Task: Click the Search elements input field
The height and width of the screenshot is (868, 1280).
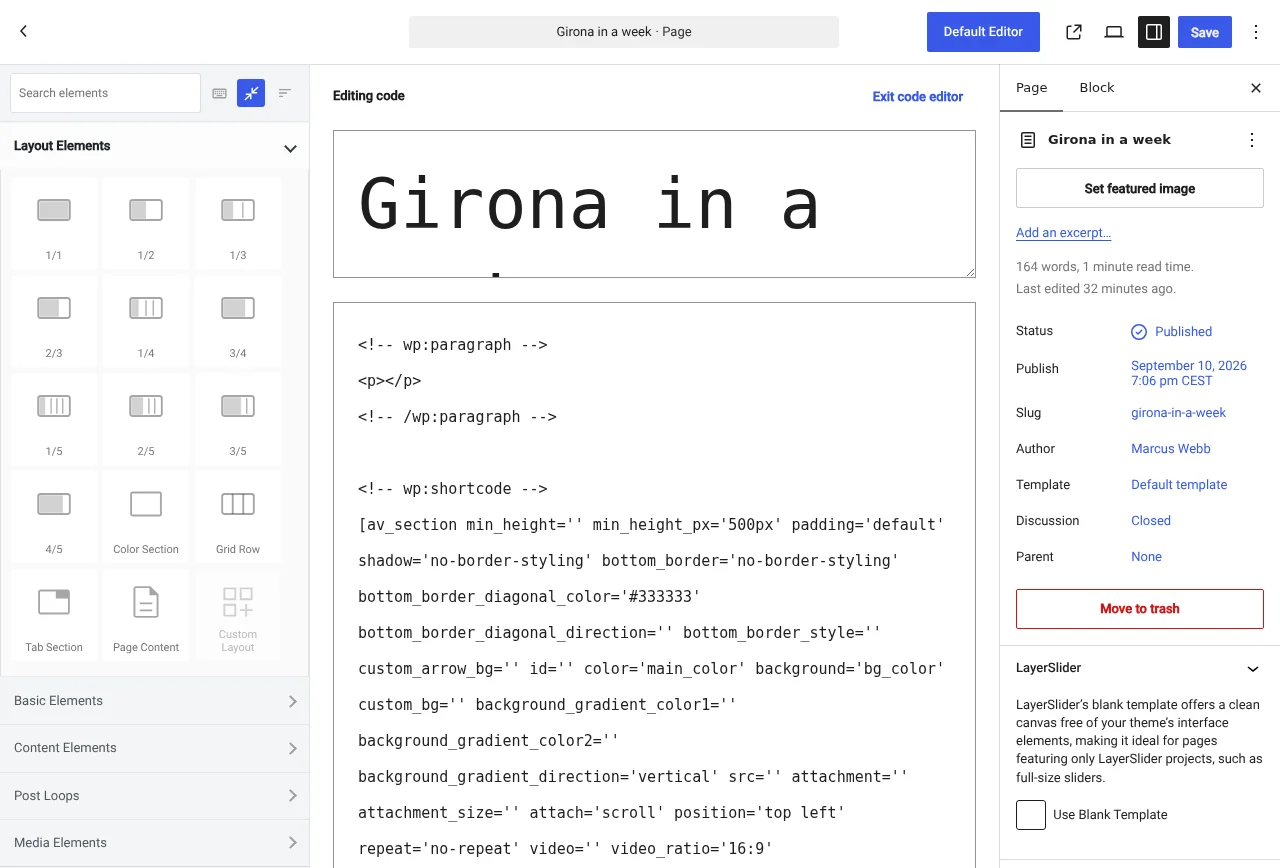Action: [x=105, y=93]
